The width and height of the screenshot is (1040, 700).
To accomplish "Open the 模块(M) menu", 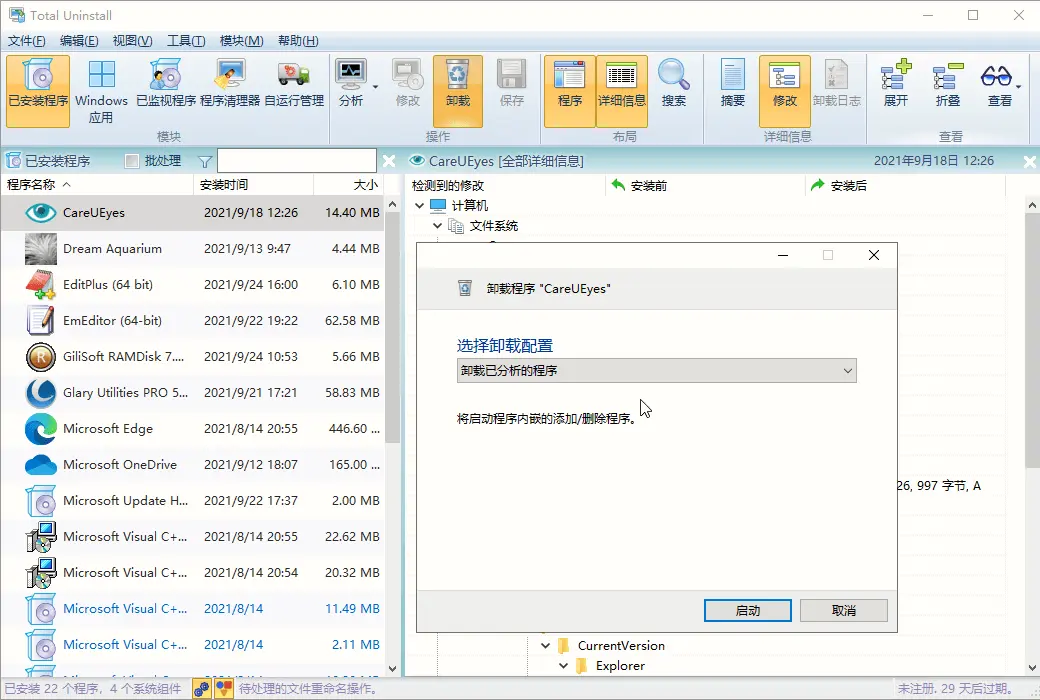I will (241, 40).
